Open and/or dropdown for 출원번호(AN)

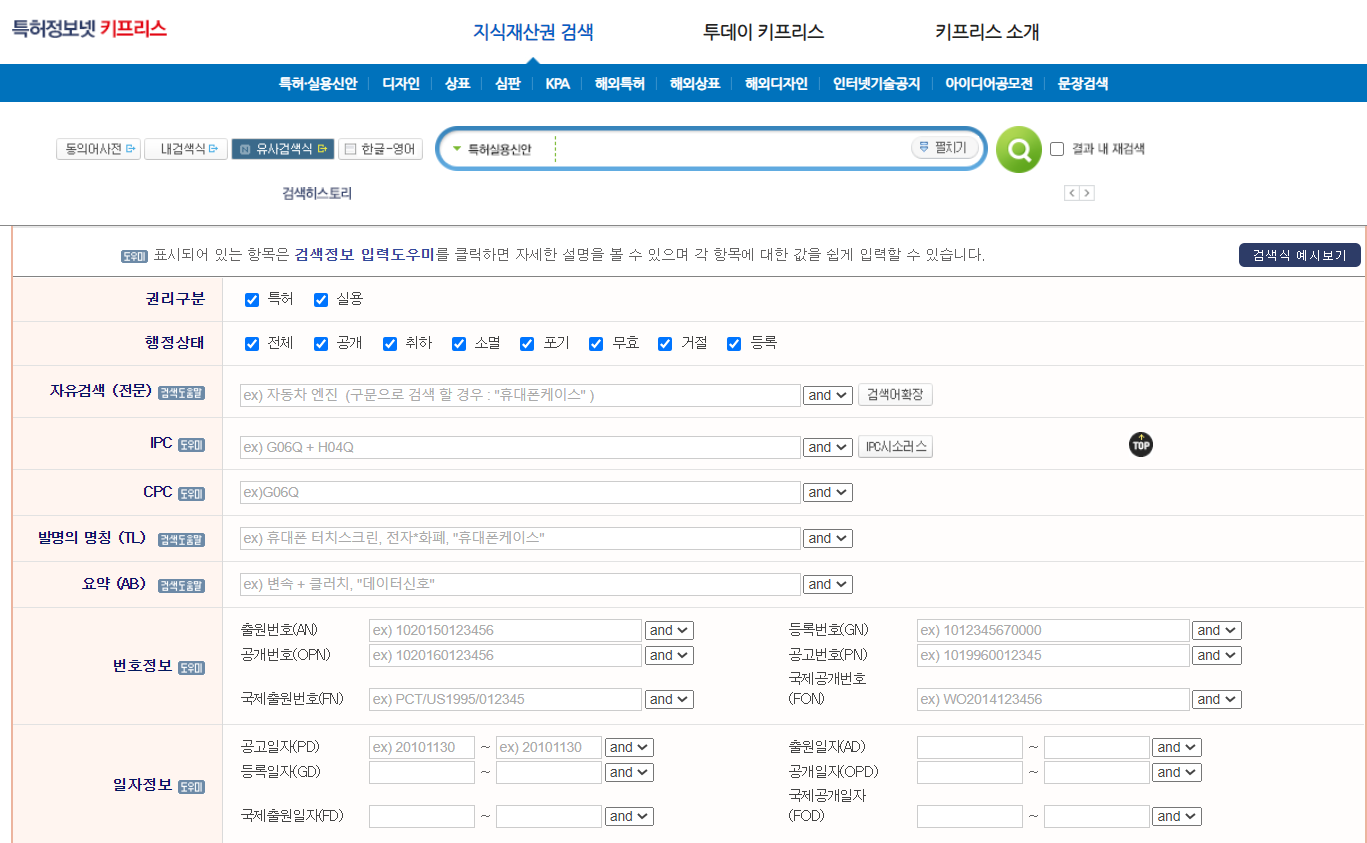[669, 631]
